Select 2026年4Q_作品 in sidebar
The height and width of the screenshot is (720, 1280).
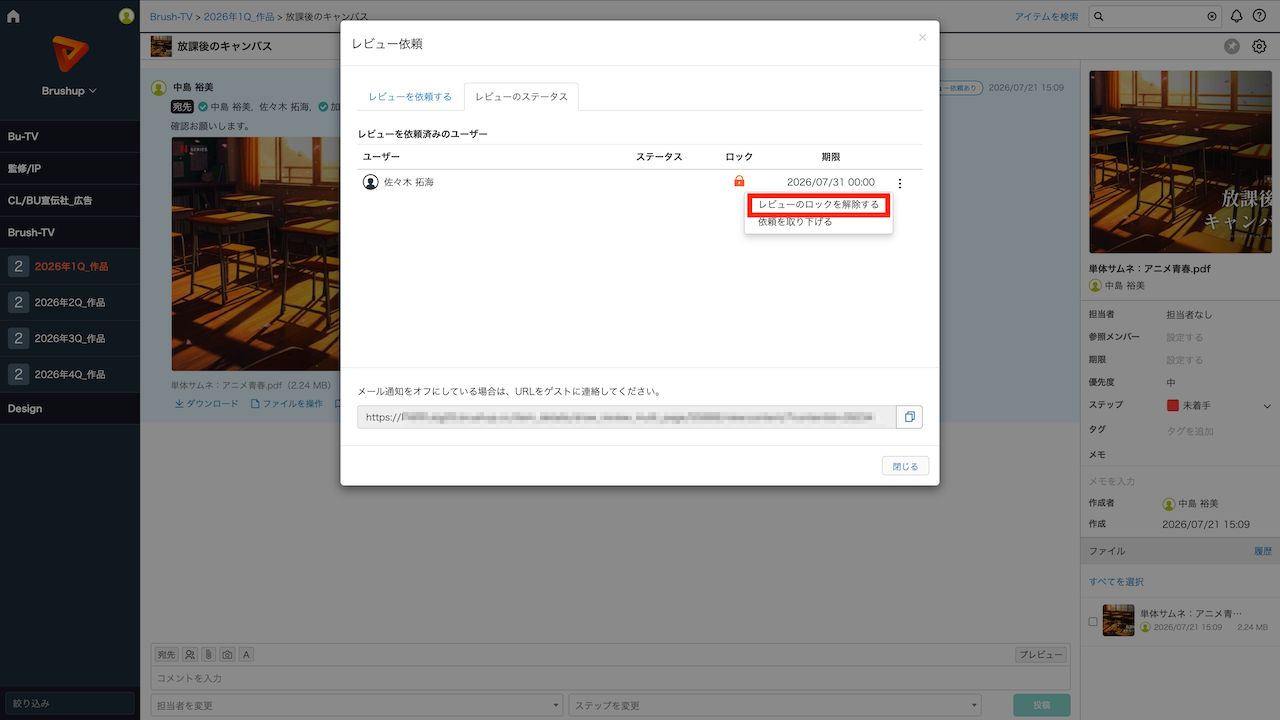pyautogui.click(x=69, y=374)
